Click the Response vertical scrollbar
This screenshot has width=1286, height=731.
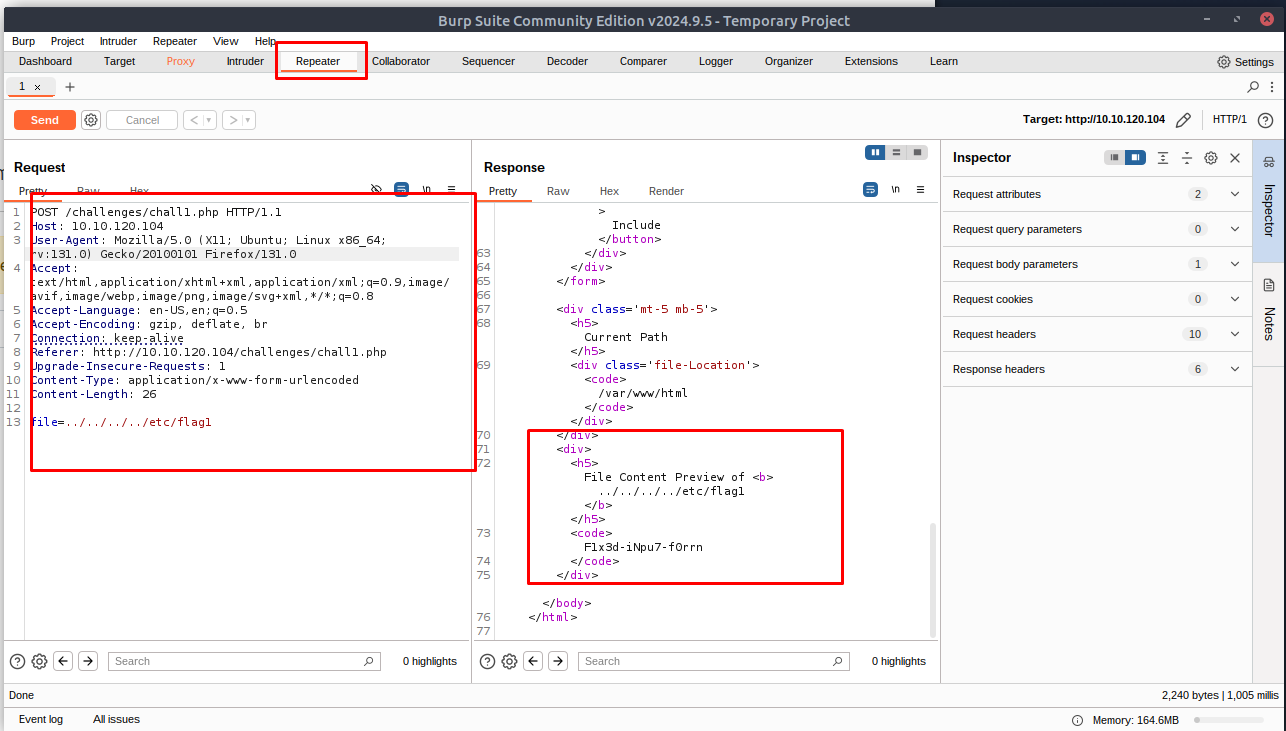click(x=934, y=579)
